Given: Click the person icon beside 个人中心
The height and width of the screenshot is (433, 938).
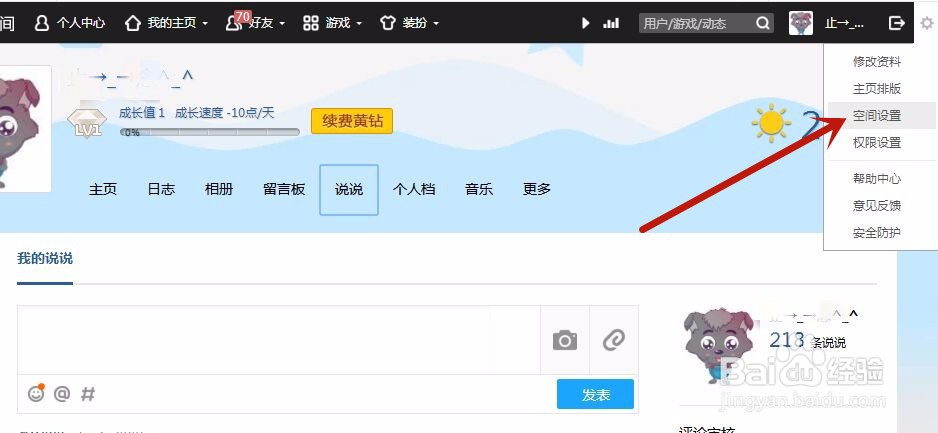Looking at the screenshot, I should (41, 23).
